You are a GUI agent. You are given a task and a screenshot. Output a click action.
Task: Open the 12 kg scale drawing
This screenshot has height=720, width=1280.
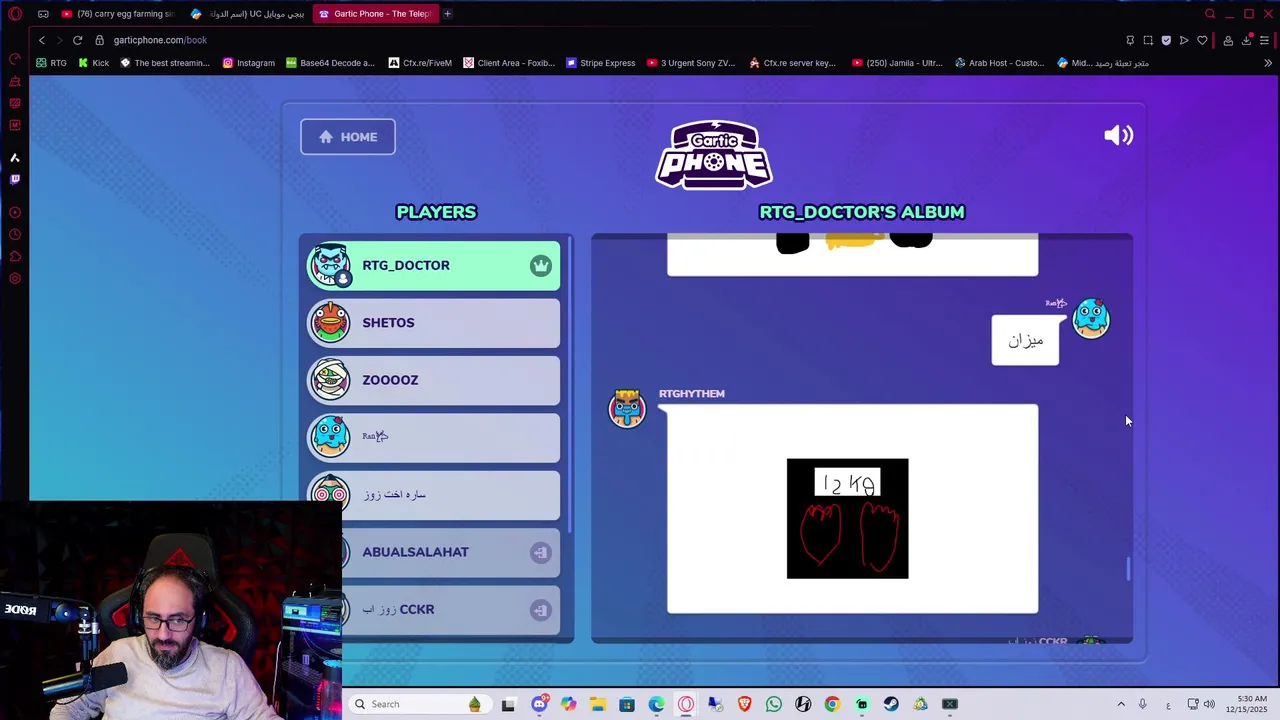click(848, 518)
